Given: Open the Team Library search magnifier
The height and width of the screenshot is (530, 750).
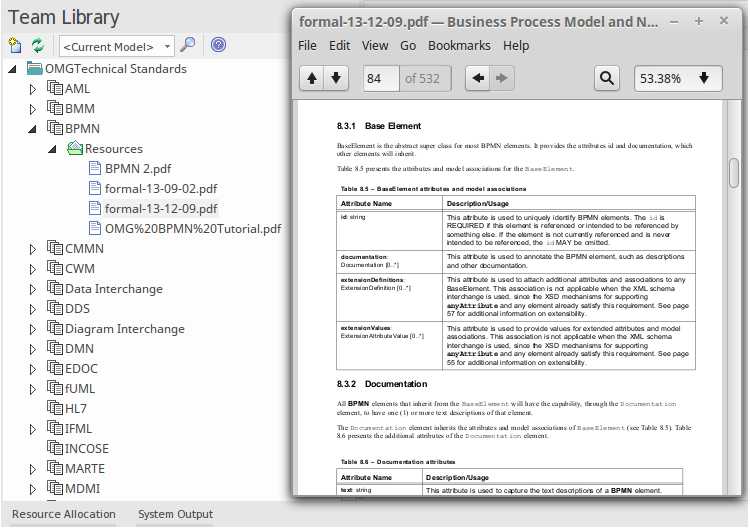Looking at the screenshot, I should pos(187,45).
